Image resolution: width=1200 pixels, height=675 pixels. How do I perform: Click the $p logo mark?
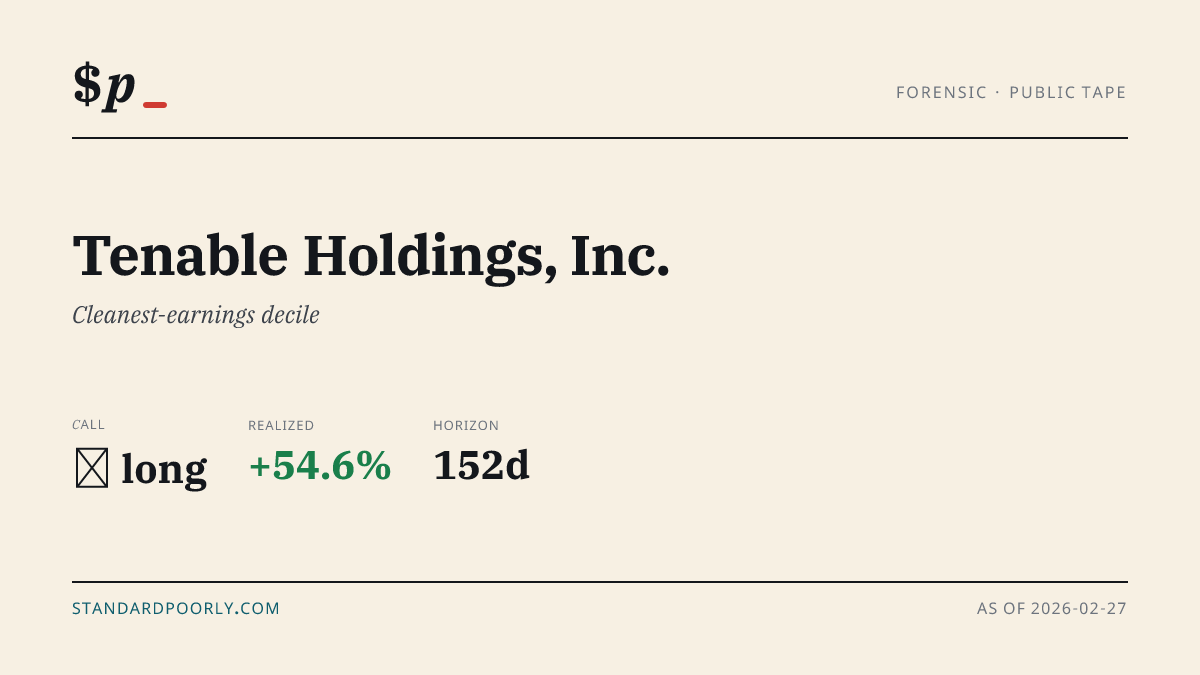point(104,86)
